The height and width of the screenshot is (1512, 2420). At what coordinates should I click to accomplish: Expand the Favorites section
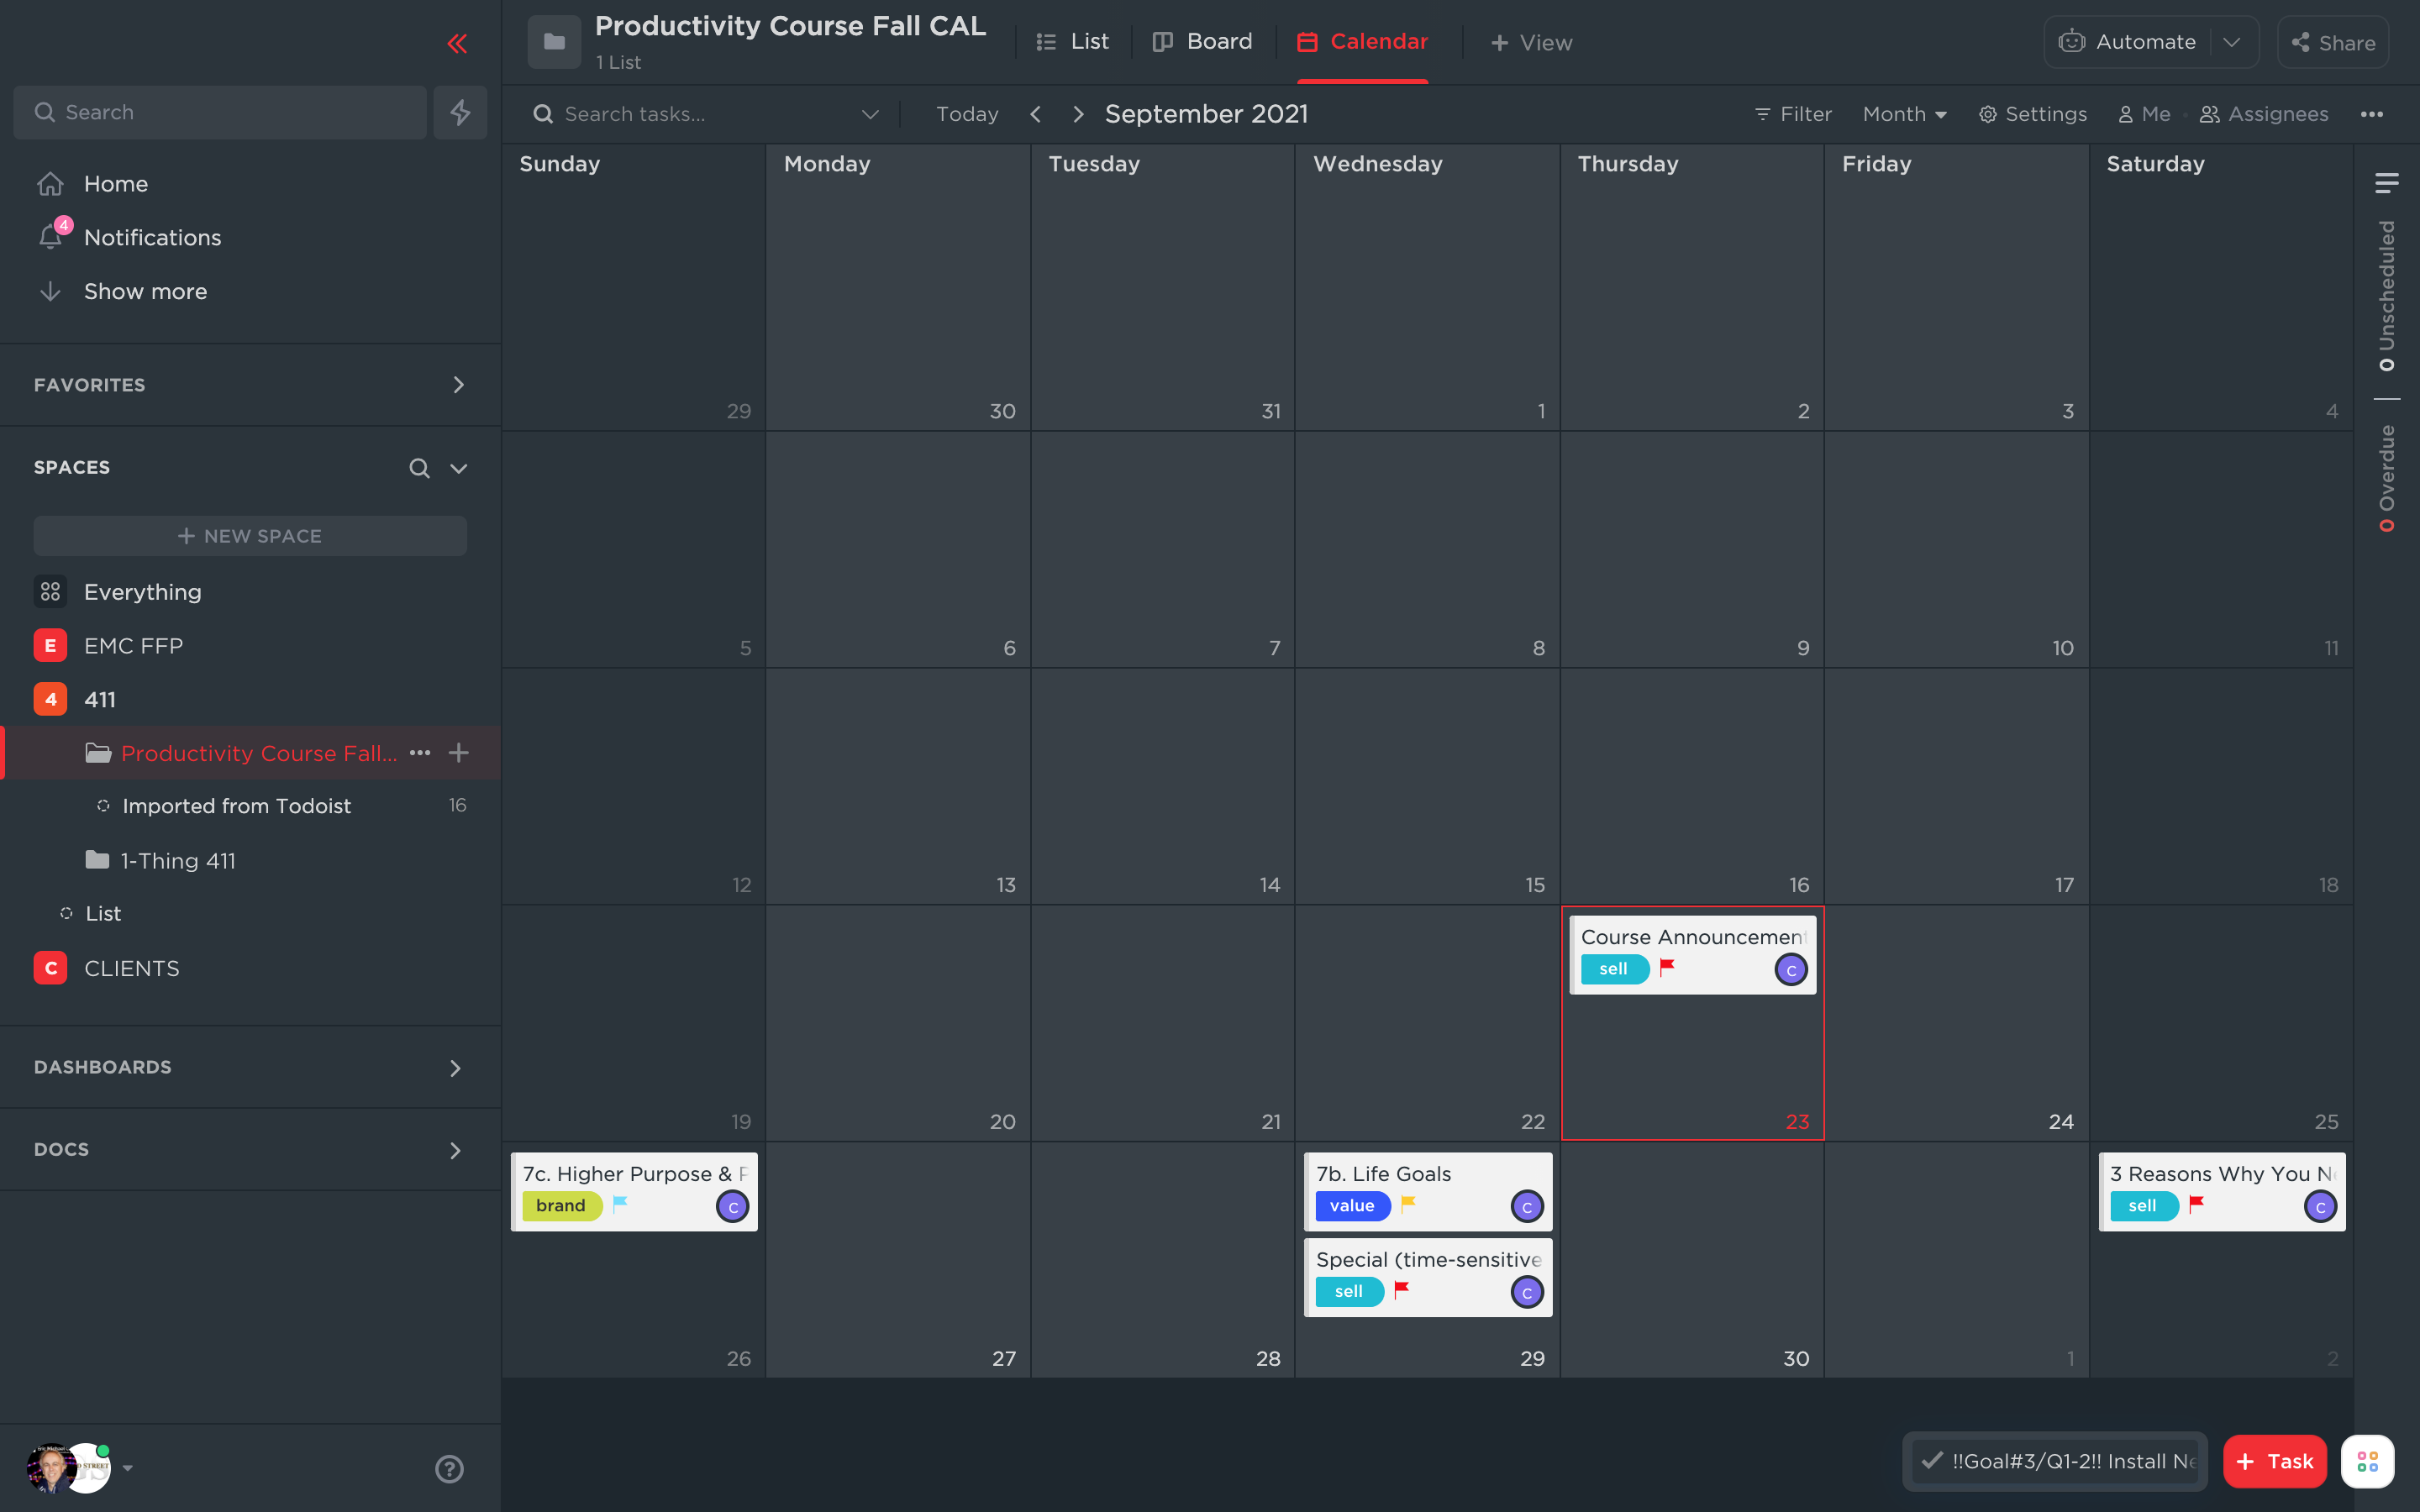(x=458, y=385)
